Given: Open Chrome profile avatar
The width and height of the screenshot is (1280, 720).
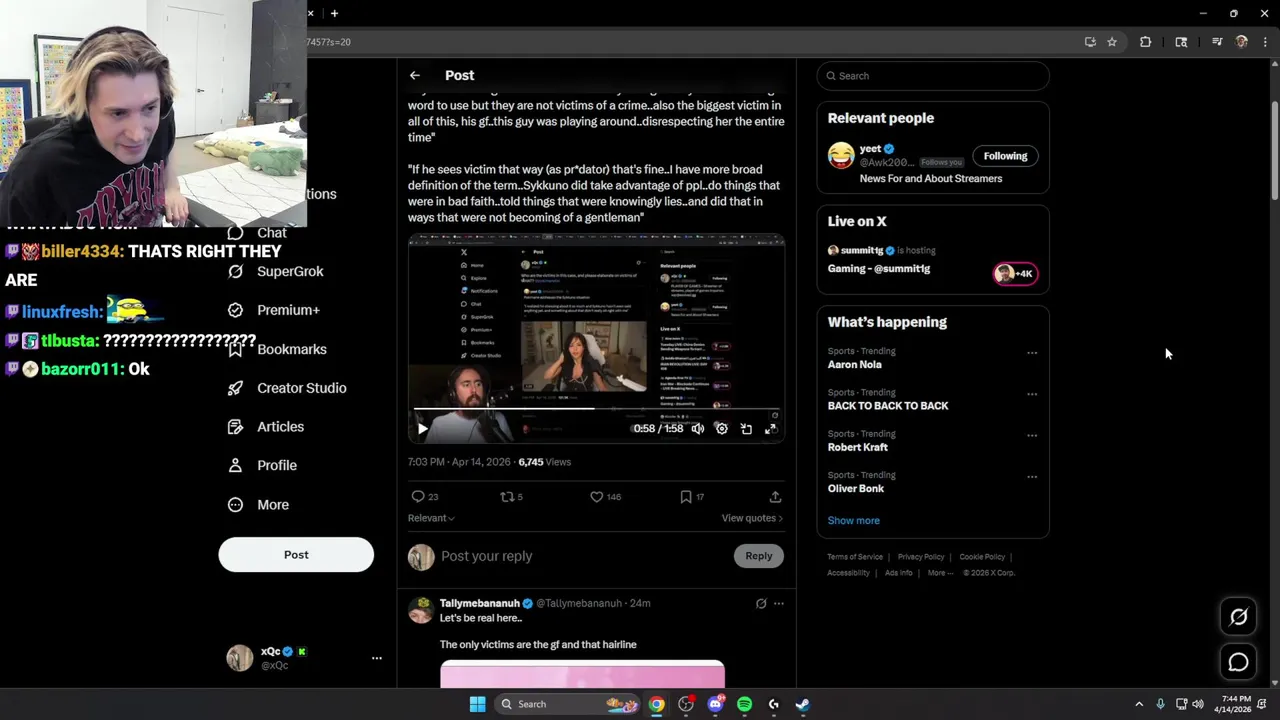Looking at the screenshot, I should pyautogui.click(x=1242, y=42).
